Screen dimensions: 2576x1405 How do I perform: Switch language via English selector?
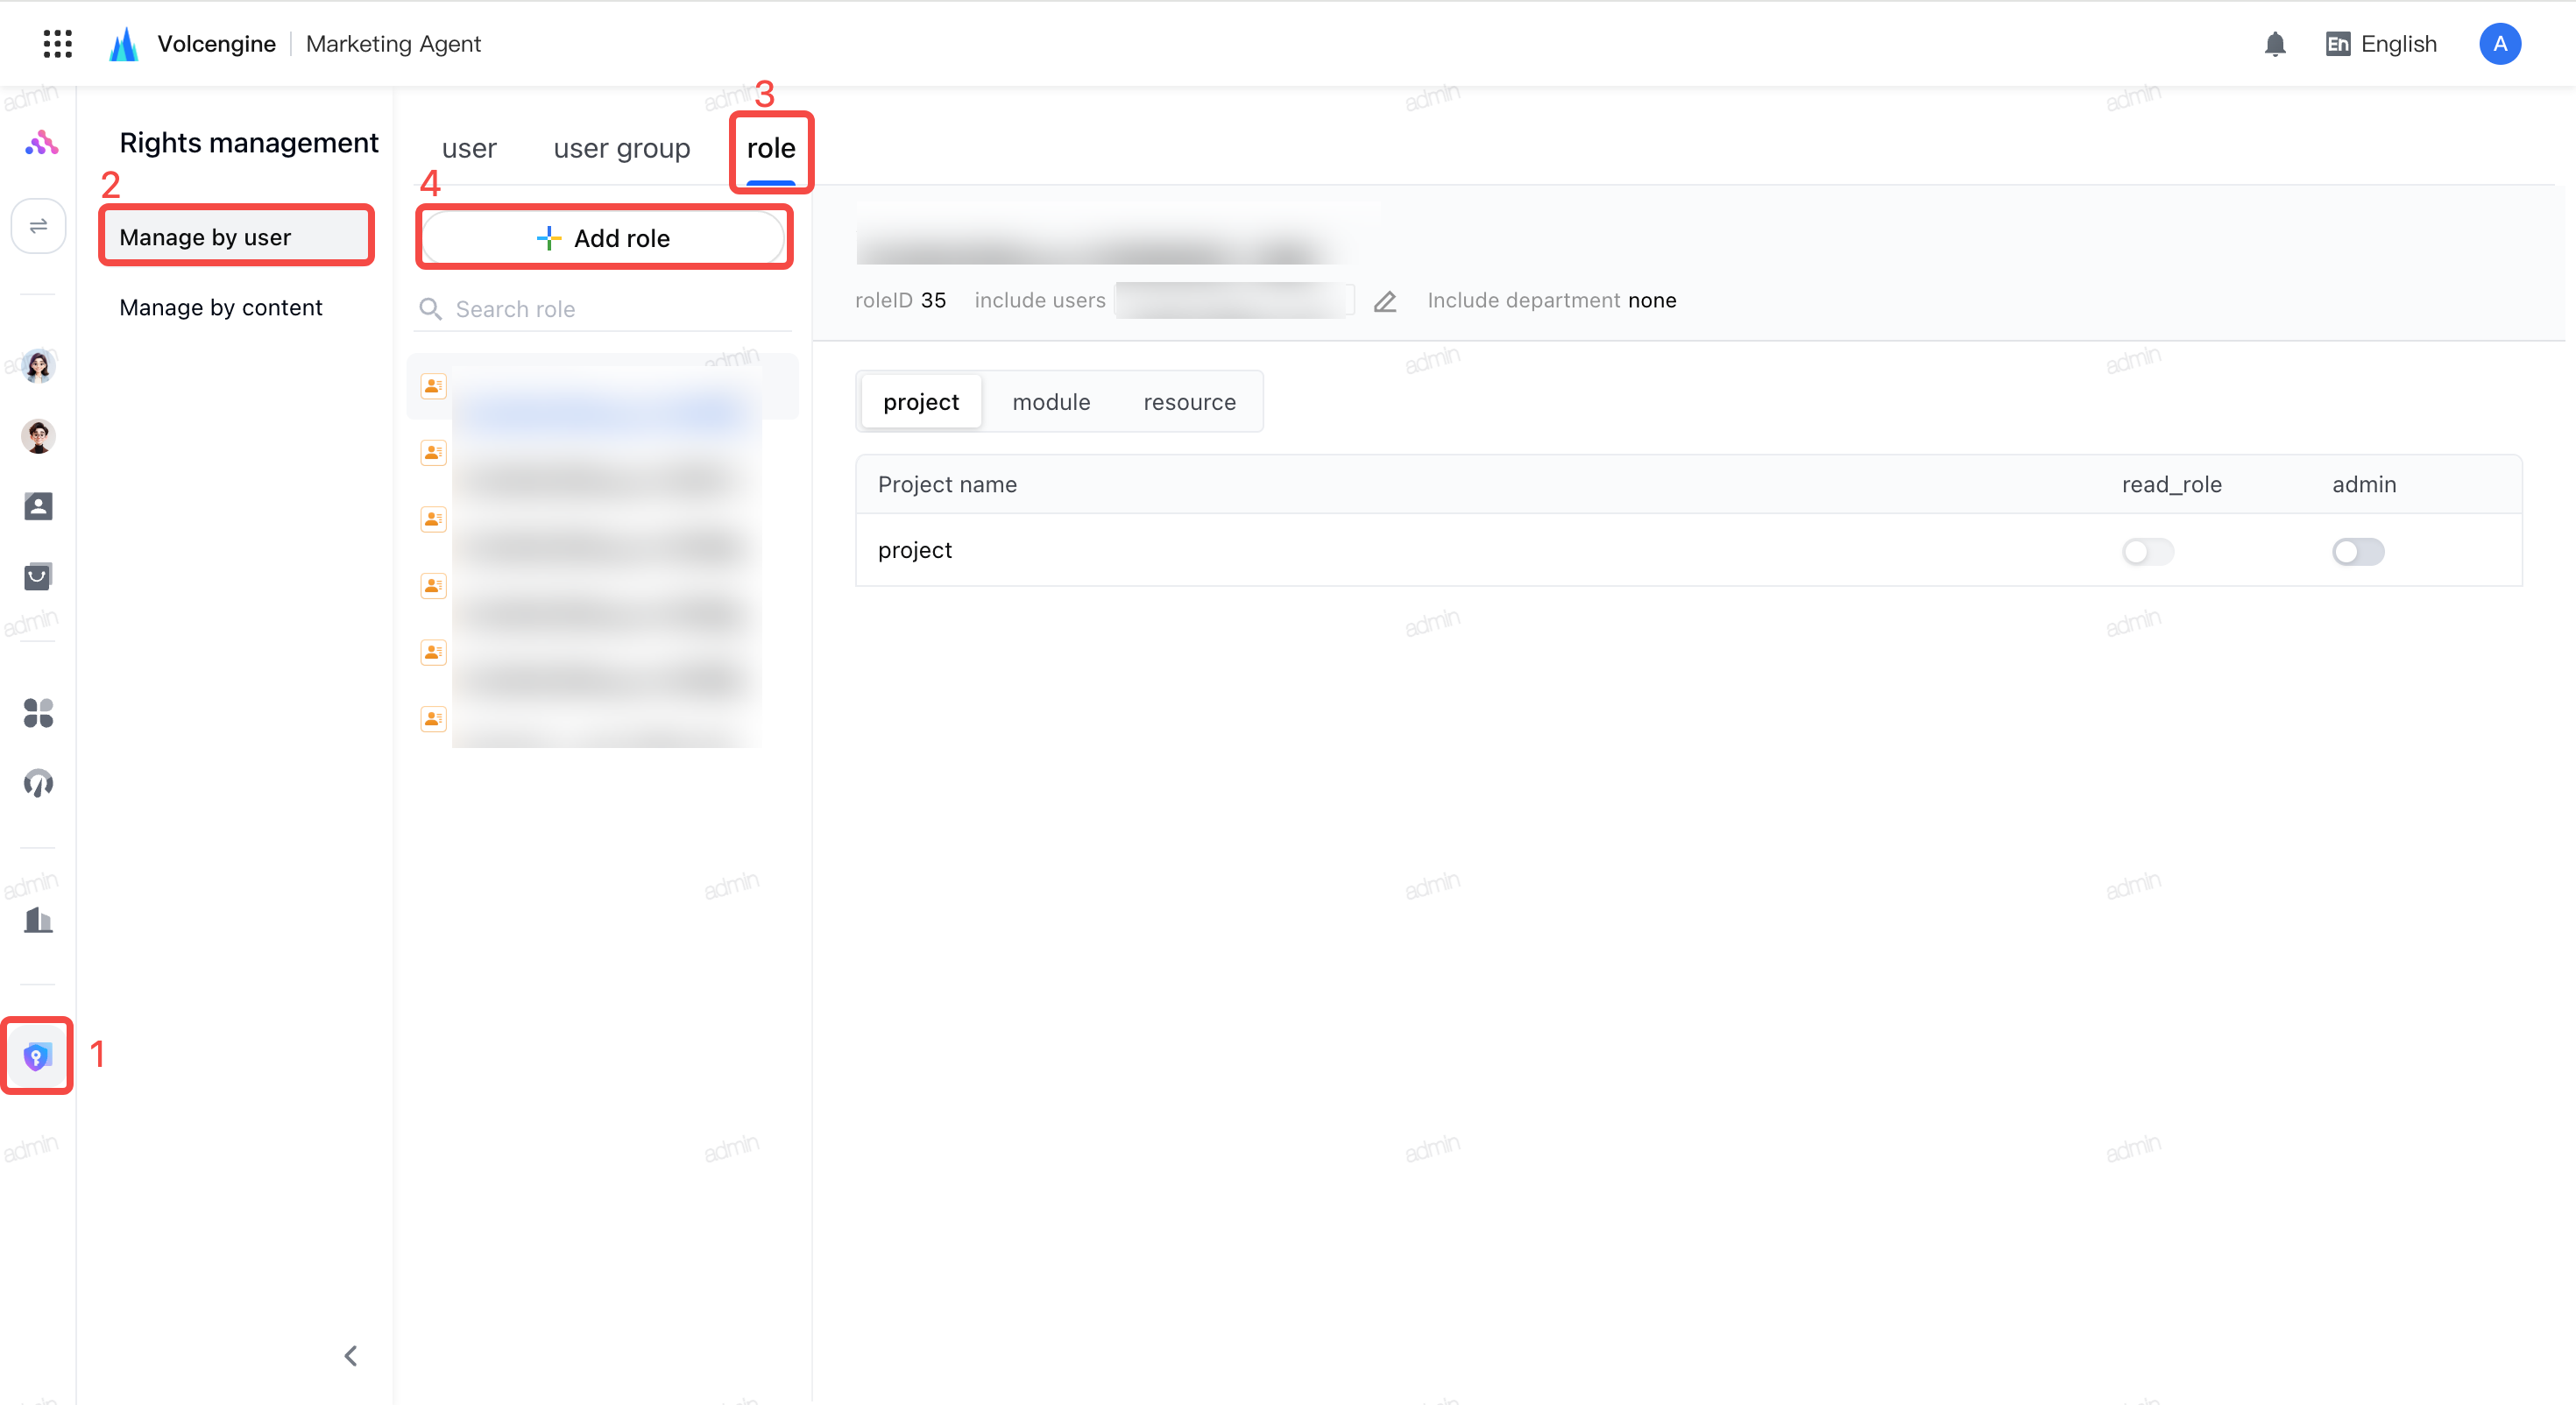coord(2381,44)
